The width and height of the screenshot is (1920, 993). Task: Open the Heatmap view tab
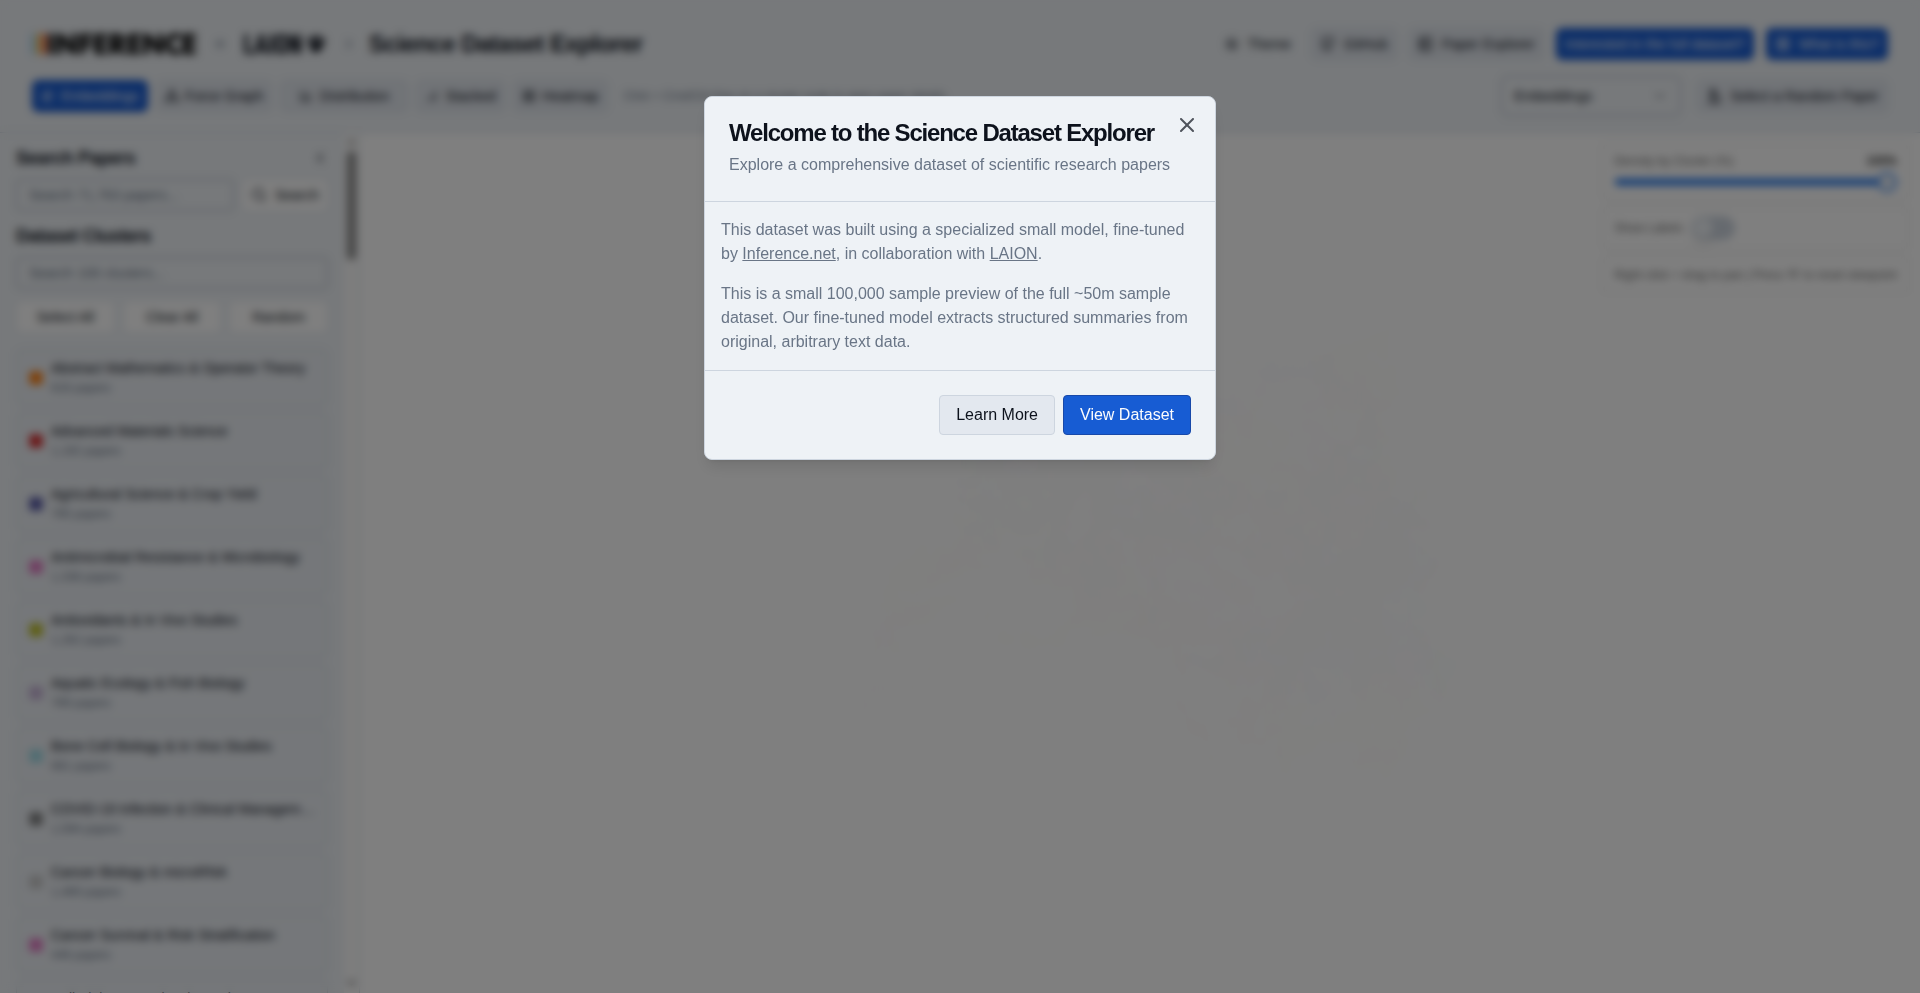tap(560, 96)
